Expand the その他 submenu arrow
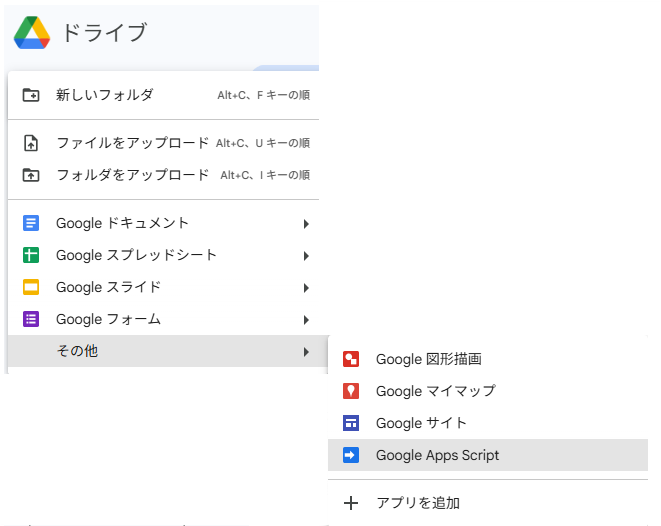The height and width of the screenshot is (526, 661). pos(306,352)
